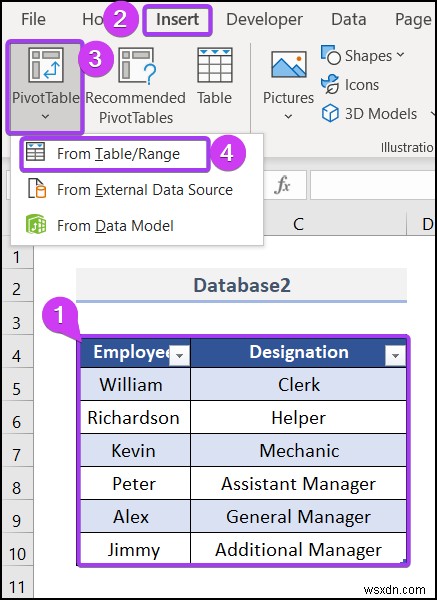This screenshot has width=437, height=600.
Task: Click the PivotTable icon in ribbon
Action: [46, 65]
